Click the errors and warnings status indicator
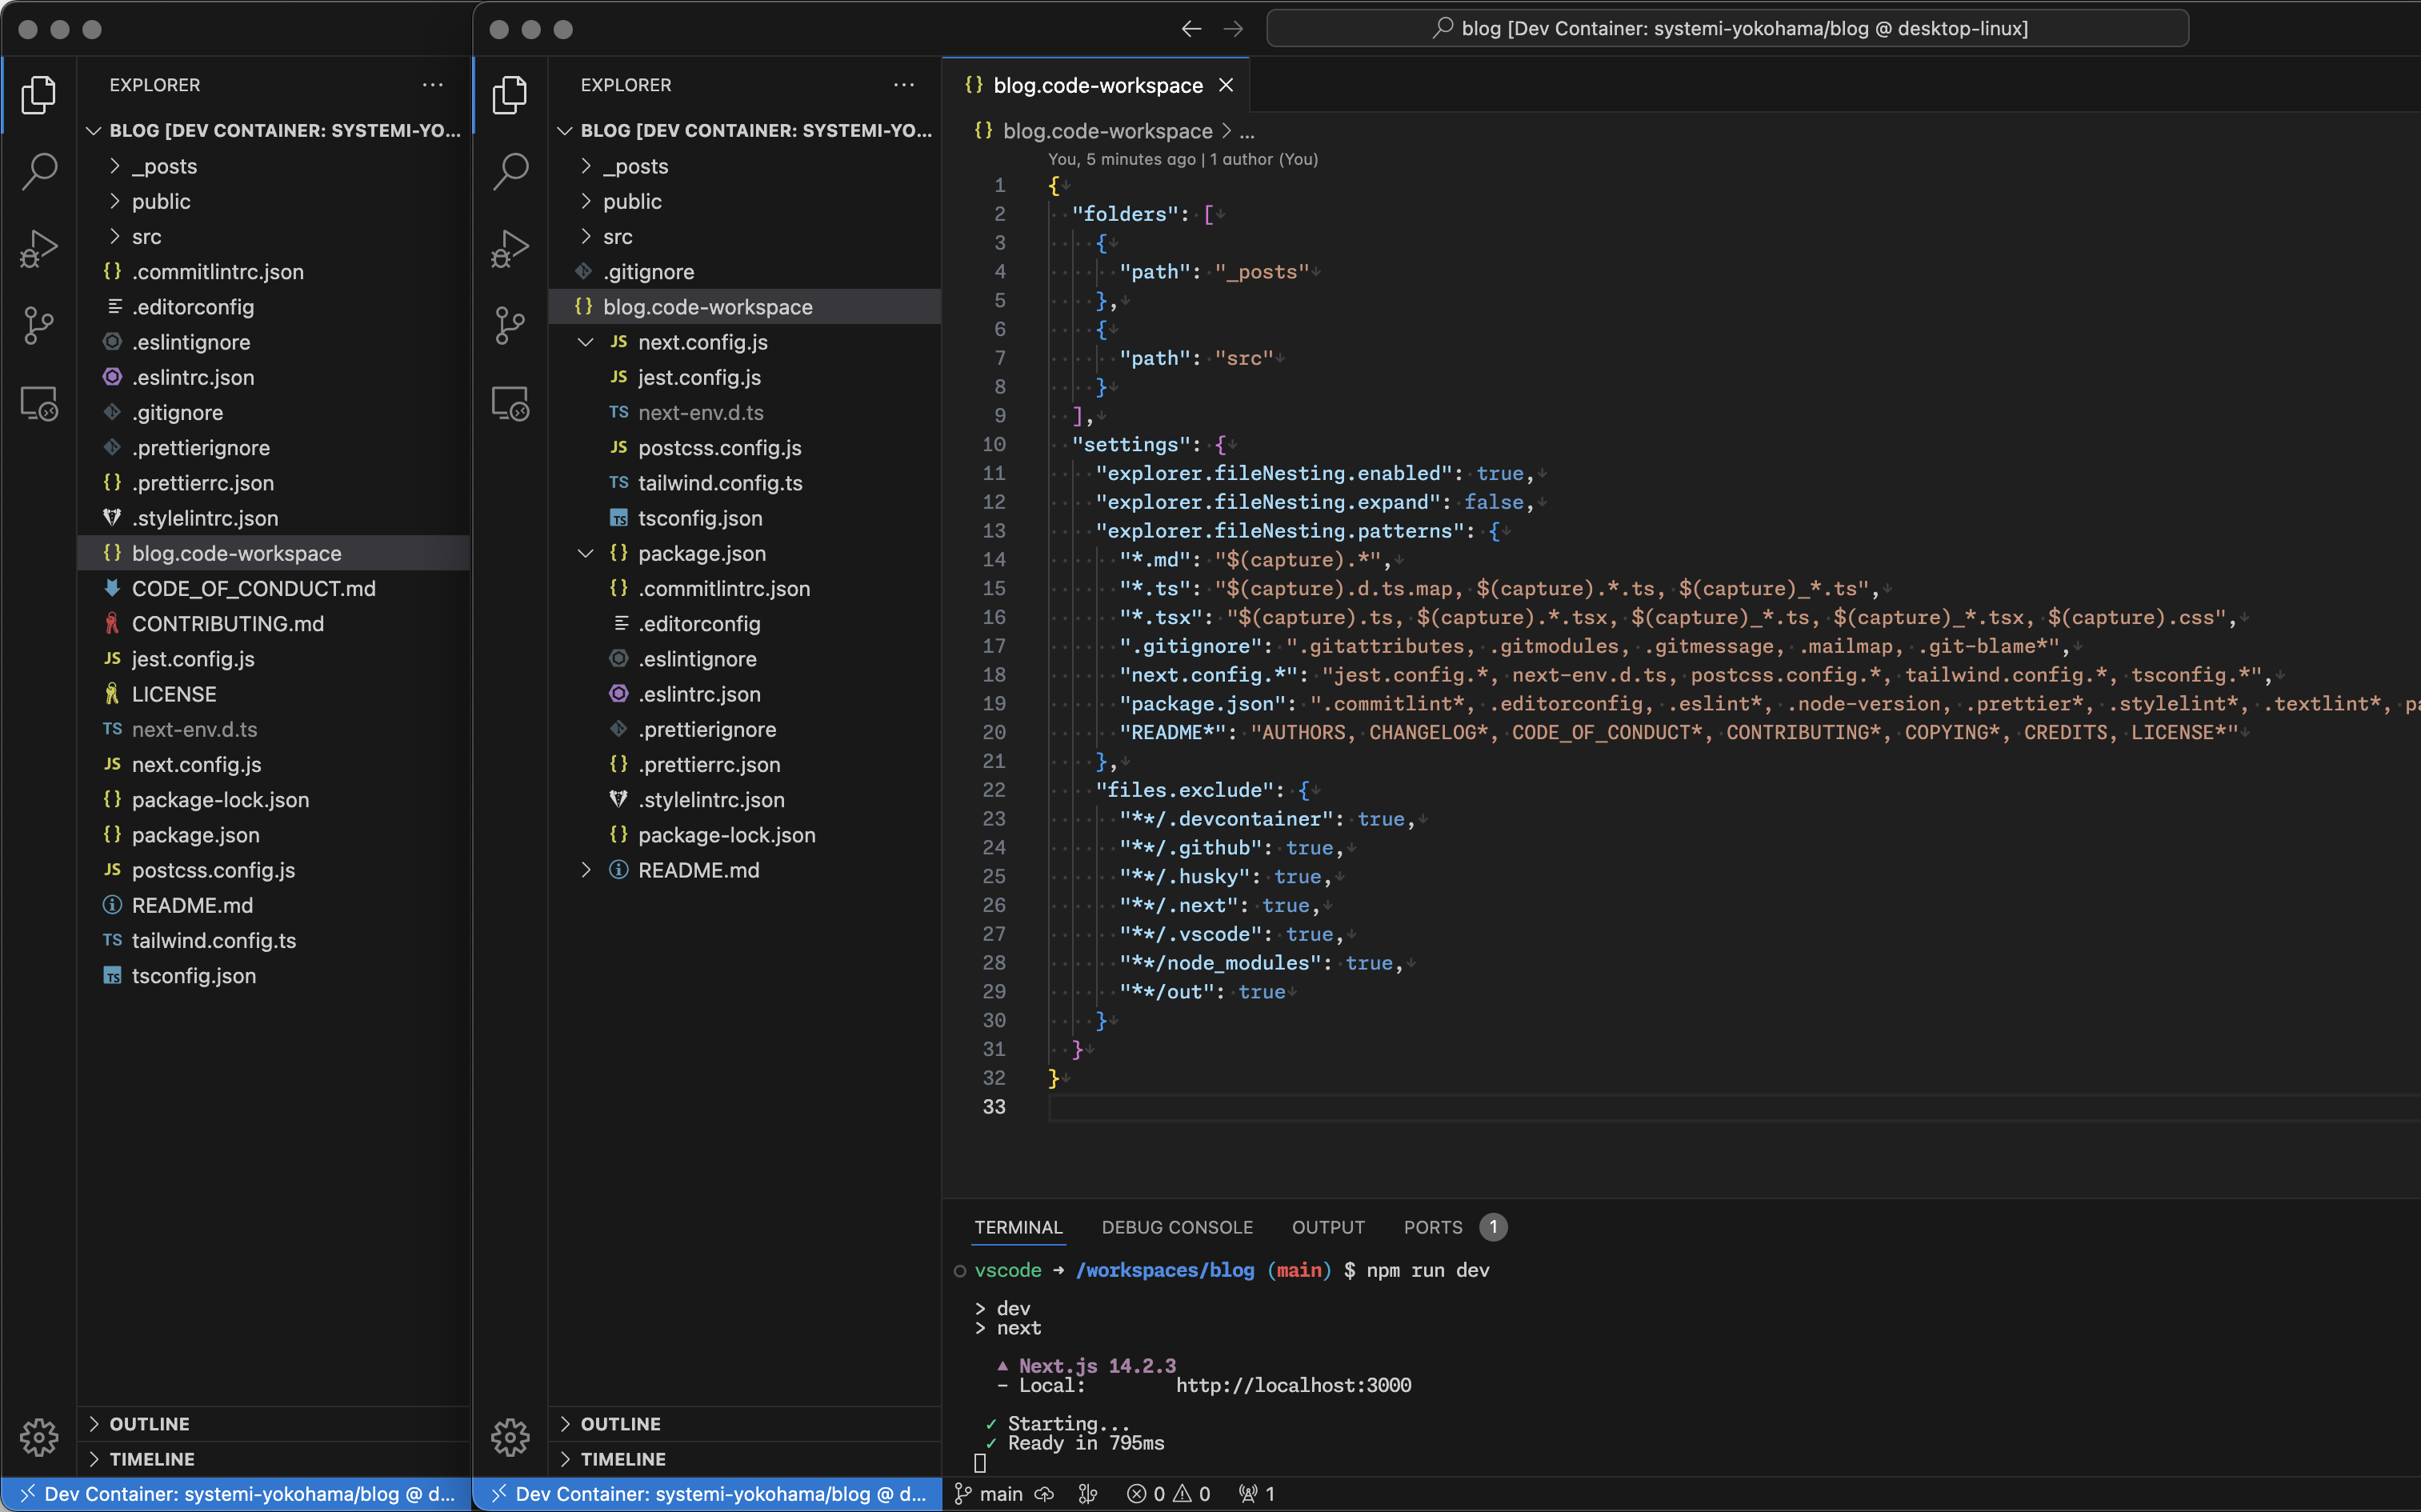This screenshot has width=2421, height=1512. pyautogui.click(x=1168, y=1494)
